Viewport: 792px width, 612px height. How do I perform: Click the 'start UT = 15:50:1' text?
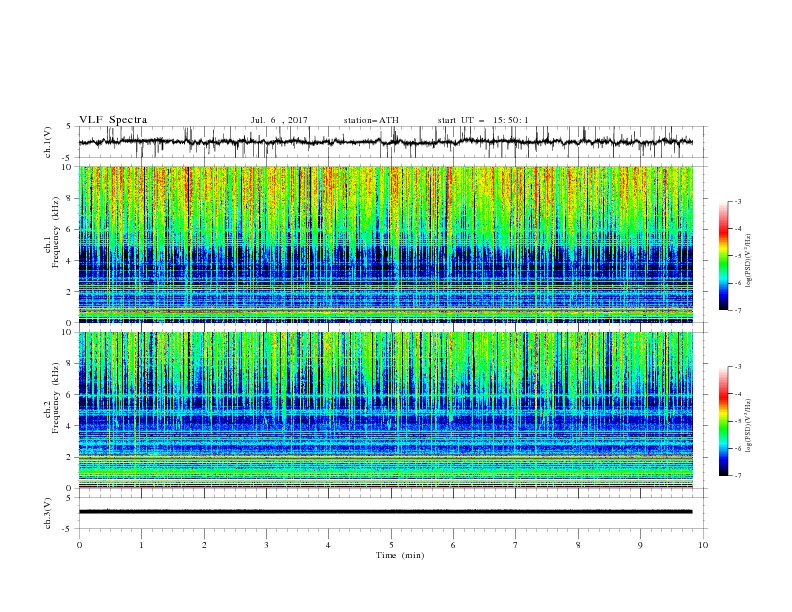(483, 120)
